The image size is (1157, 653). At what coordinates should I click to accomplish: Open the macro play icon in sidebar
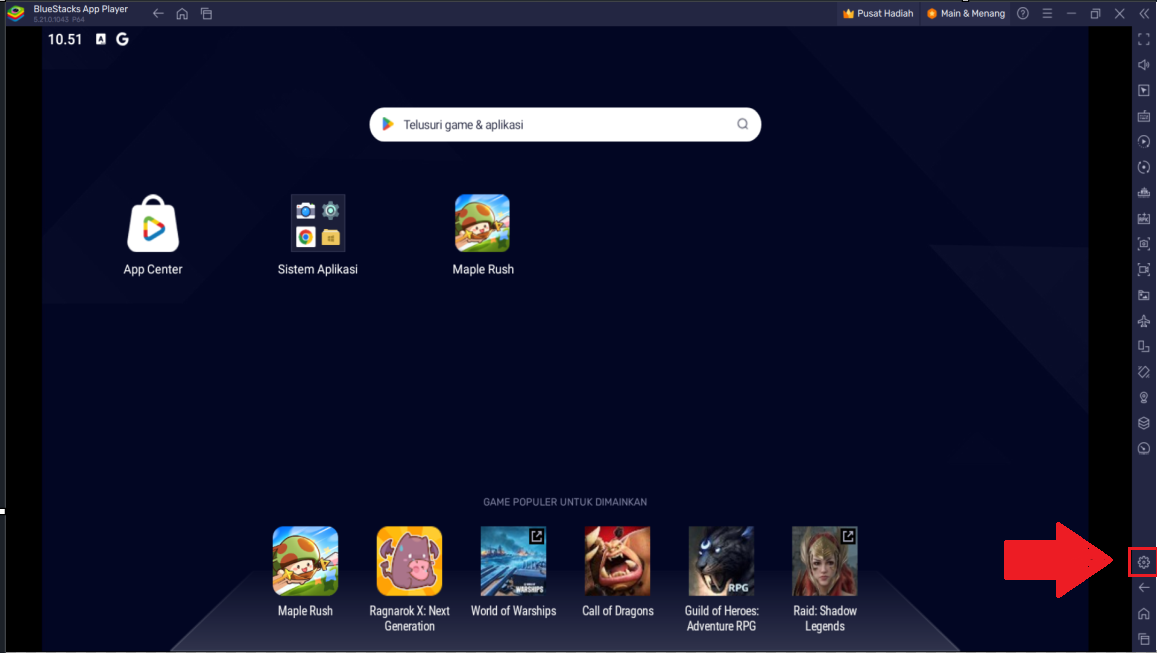click(1143, 142)
